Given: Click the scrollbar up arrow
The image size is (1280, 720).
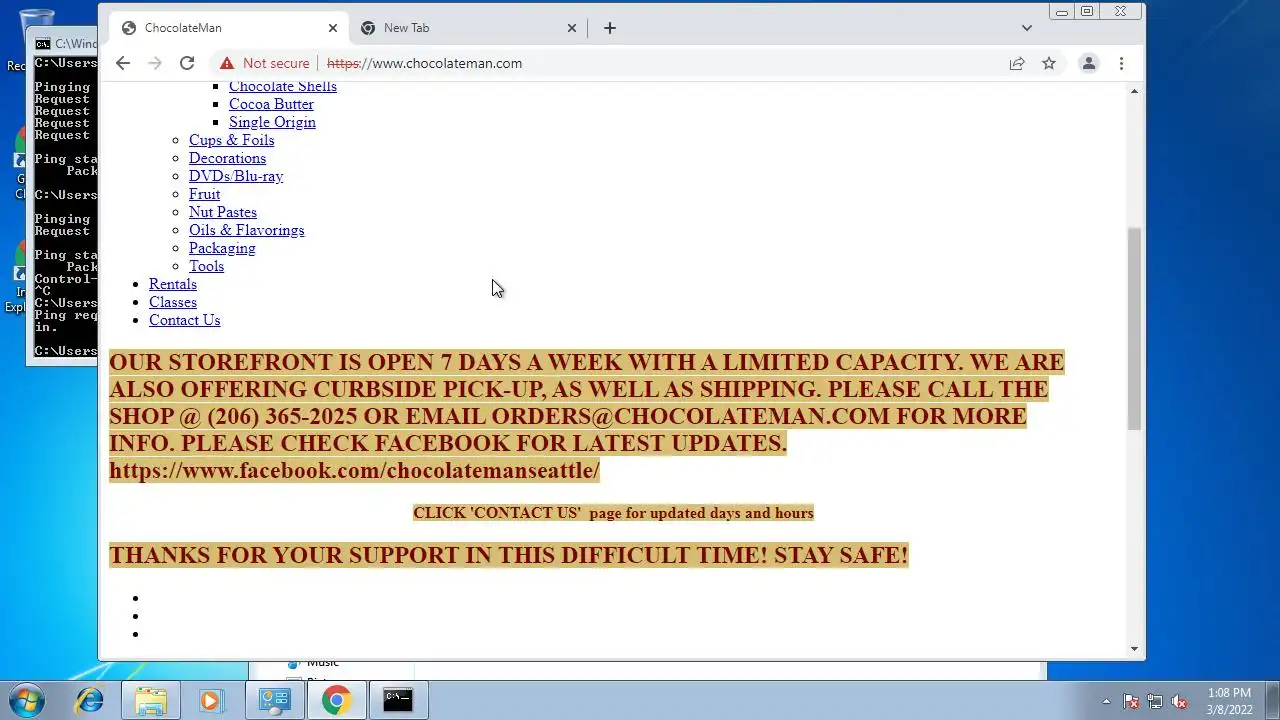Looking at the screenshot, I should [x=1134, y=92].
